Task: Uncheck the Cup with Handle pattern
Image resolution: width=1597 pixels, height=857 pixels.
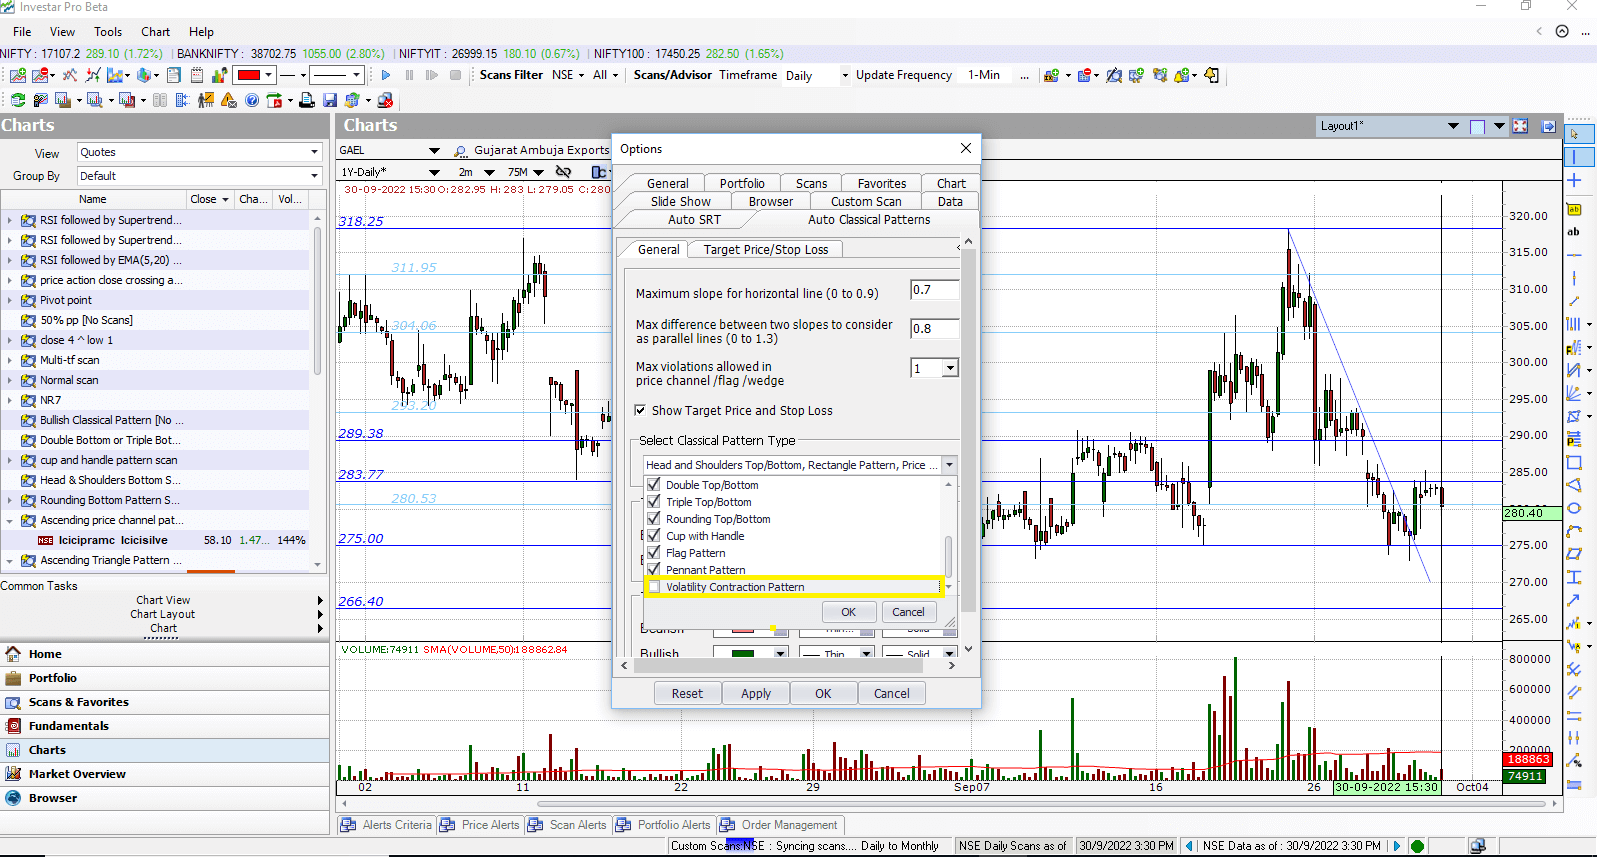Action: pyautogui.click(x=654, y=536)
